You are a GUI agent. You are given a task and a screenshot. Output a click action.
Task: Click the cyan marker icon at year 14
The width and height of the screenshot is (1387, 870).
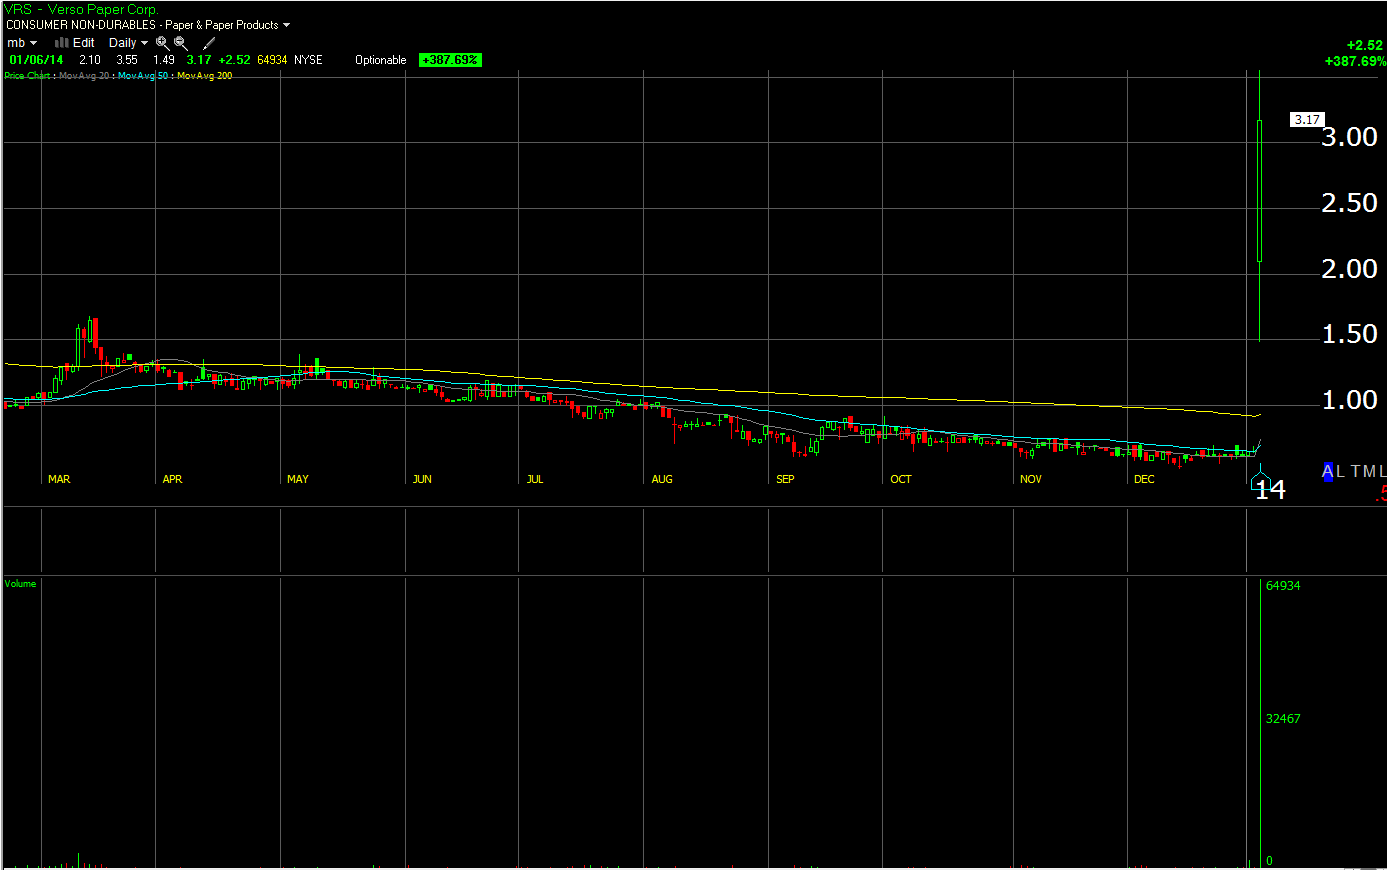coord(1260,476)
